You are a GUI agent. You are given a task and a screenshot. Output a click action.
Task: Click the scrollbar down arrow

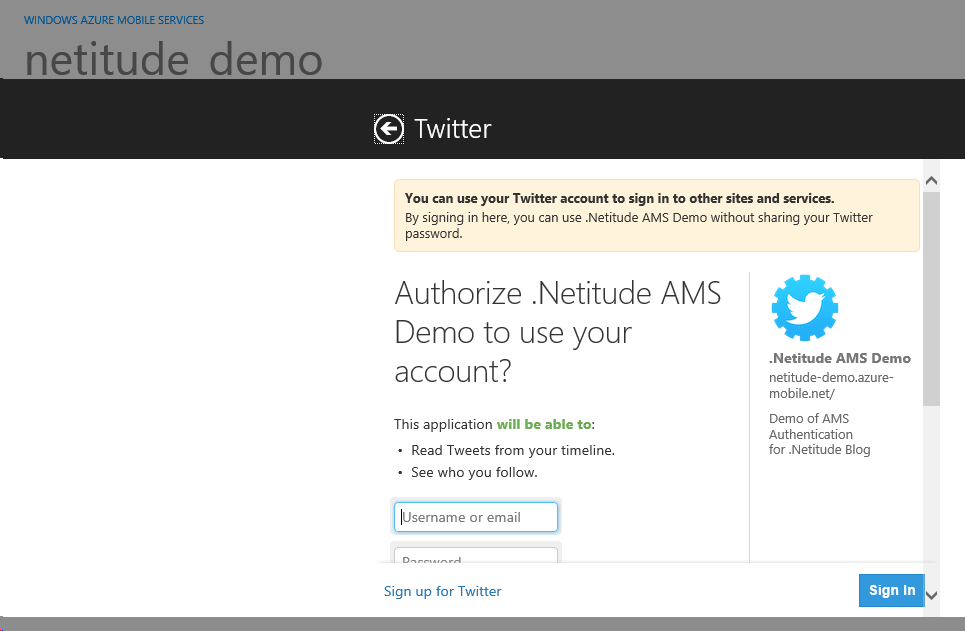931,595
